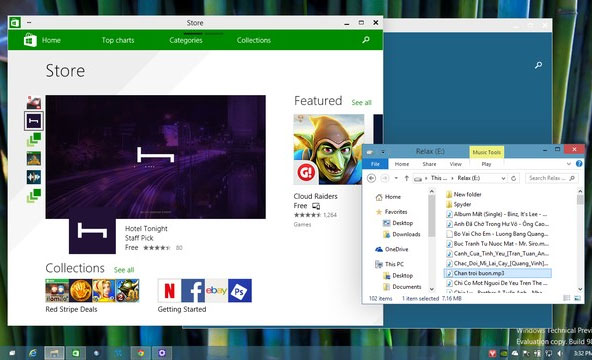Open Hotel Tonight purple app tile
This screenshot has width=592, height=360.
[92, 231]
